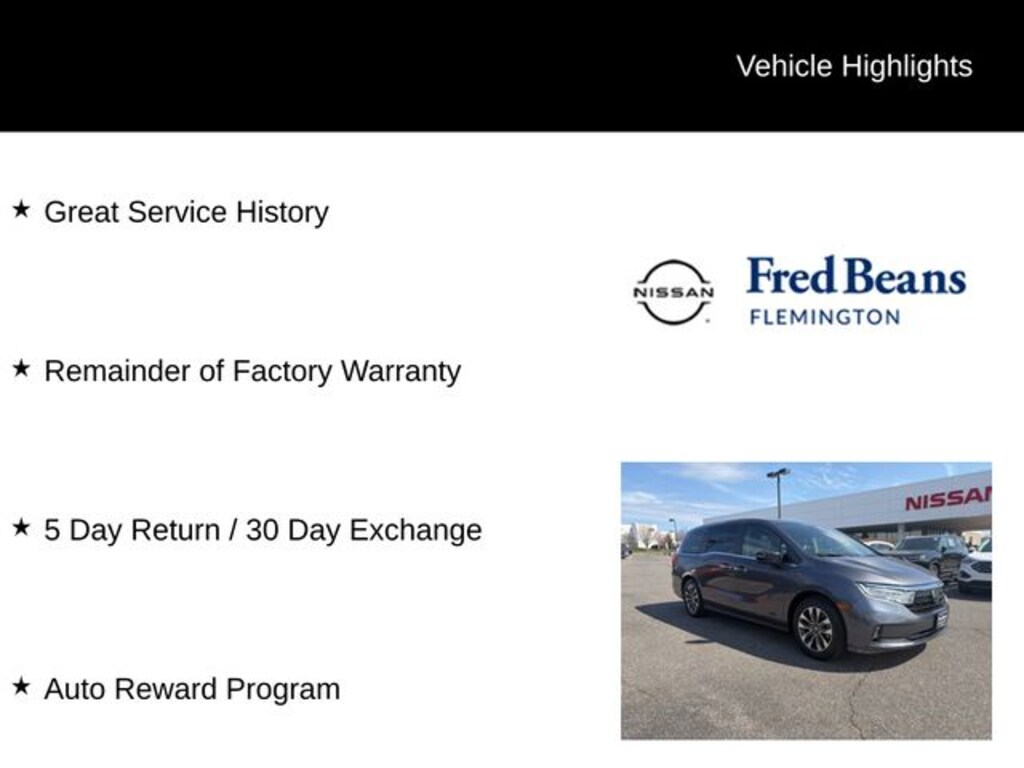Select the 5 Day Return / 30 Day Exchange line

pos(262,530)
